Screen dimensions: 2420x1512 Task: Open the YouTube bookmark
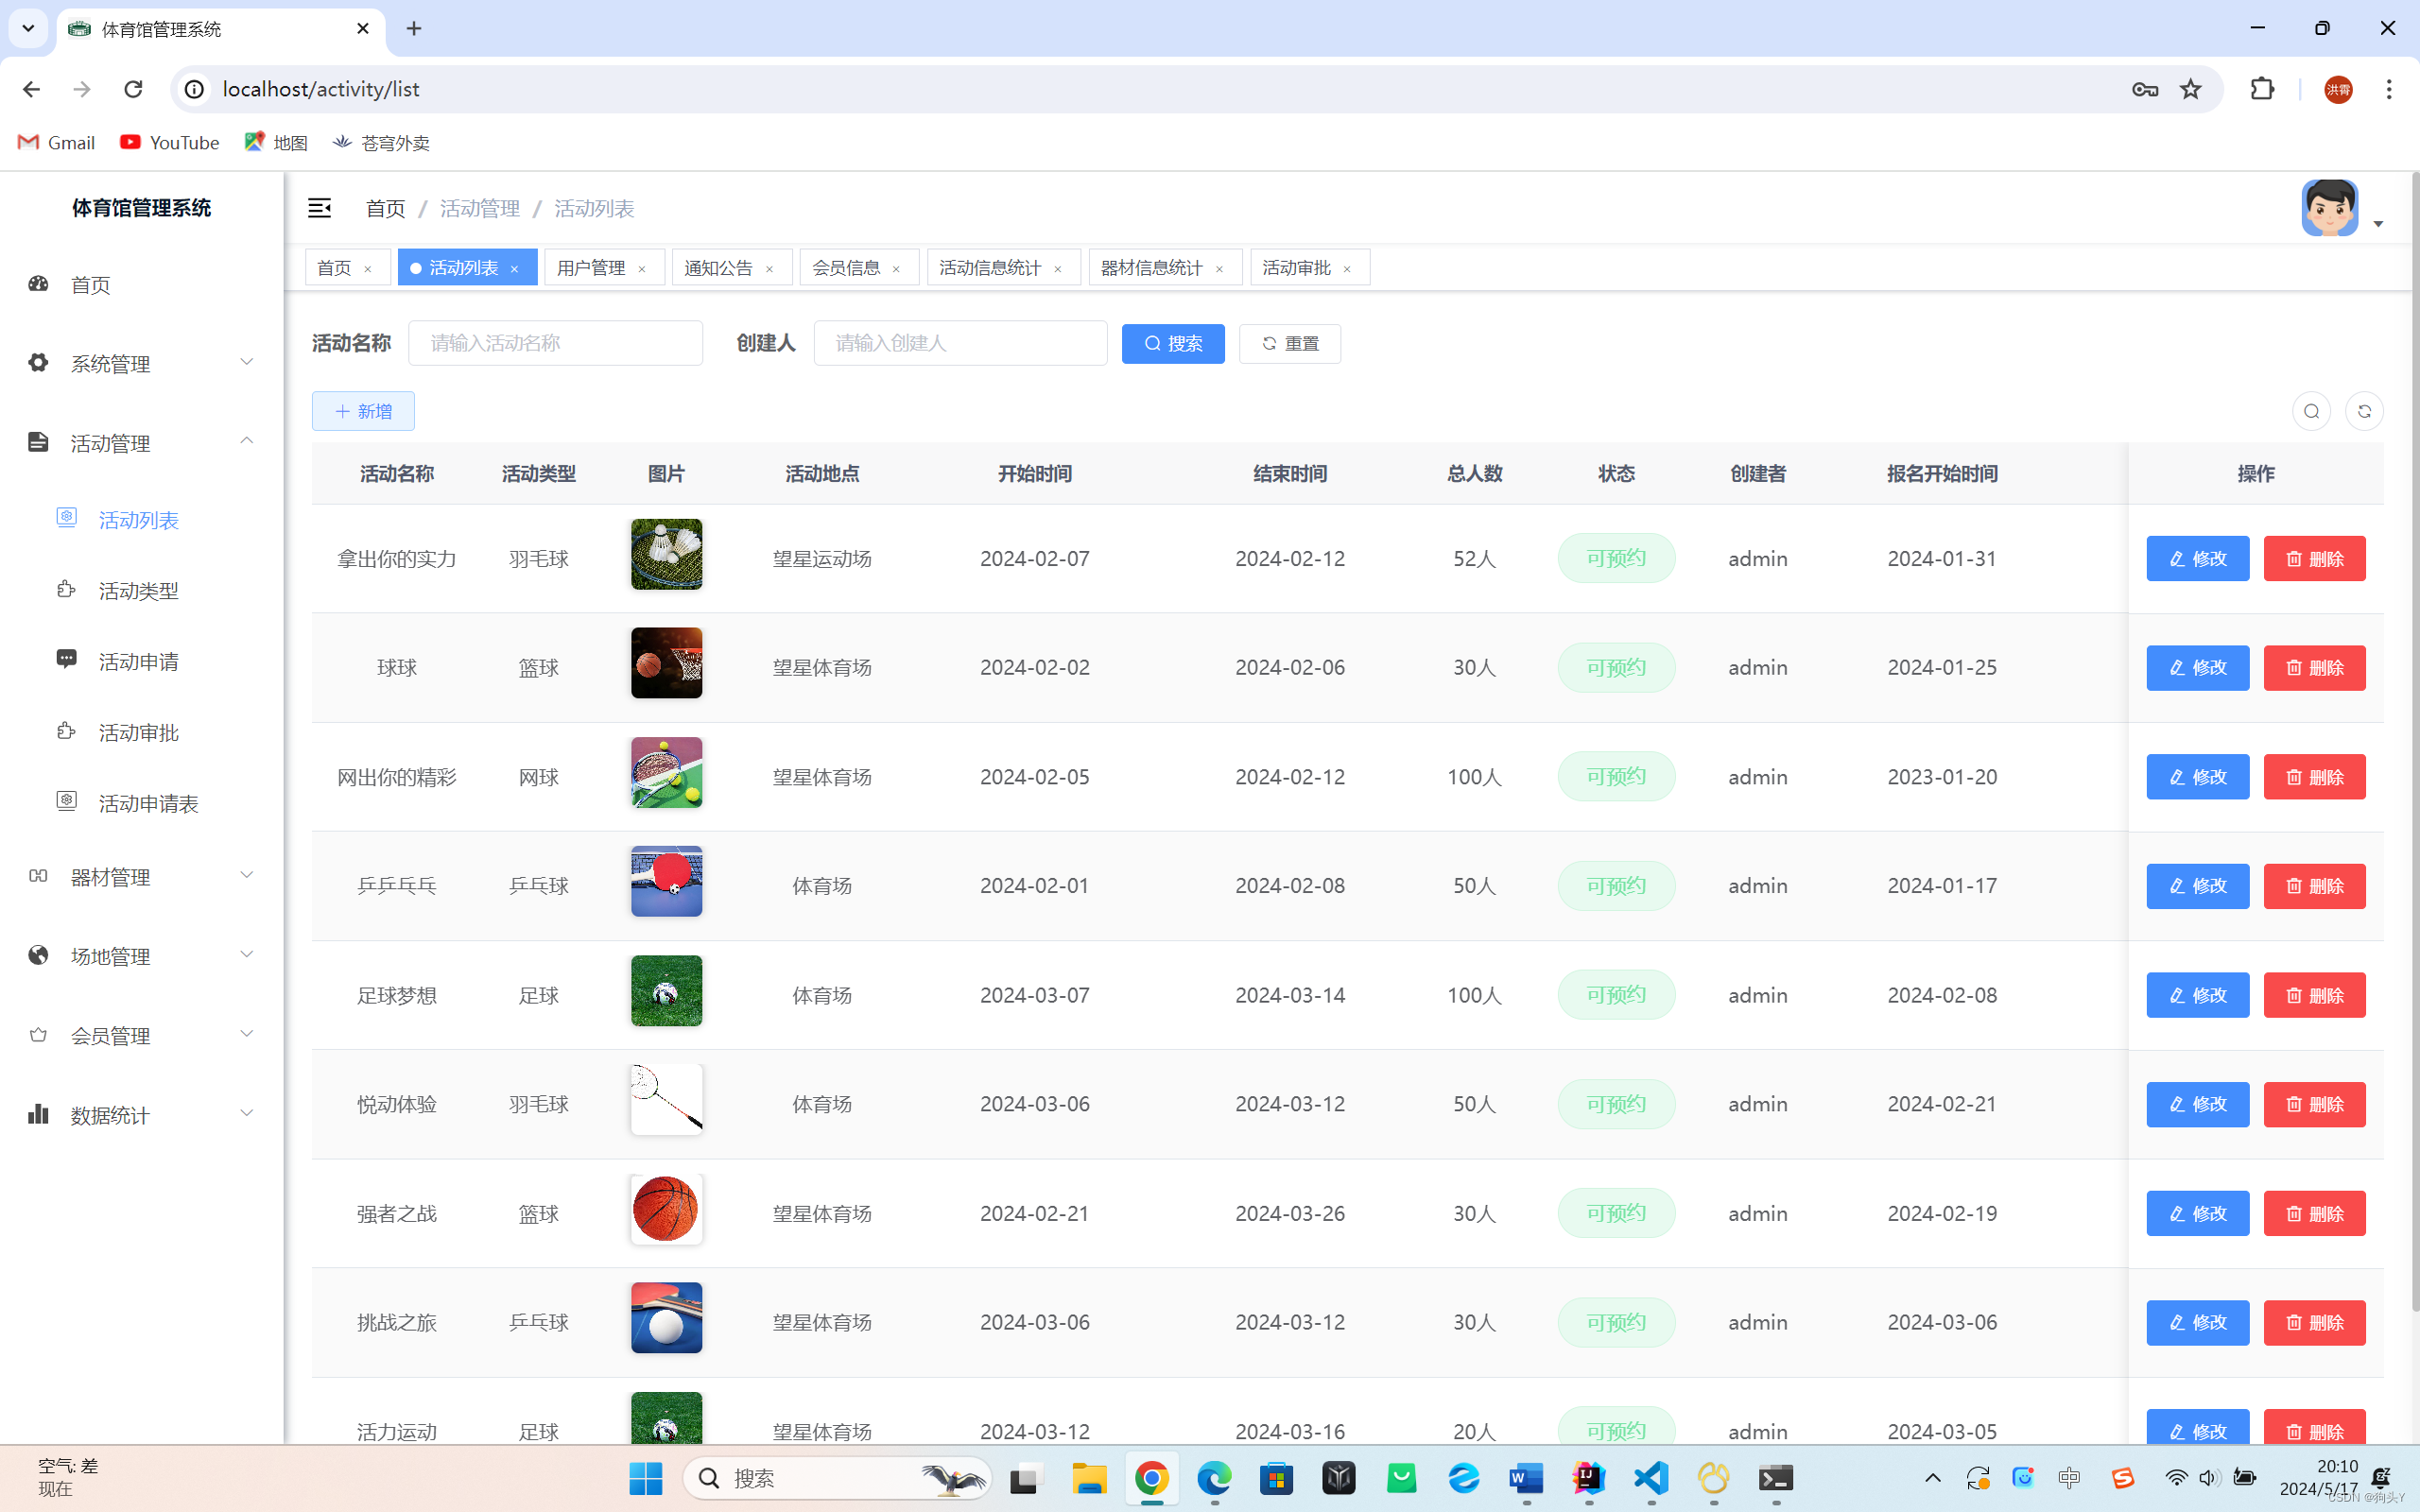point(169,142)
